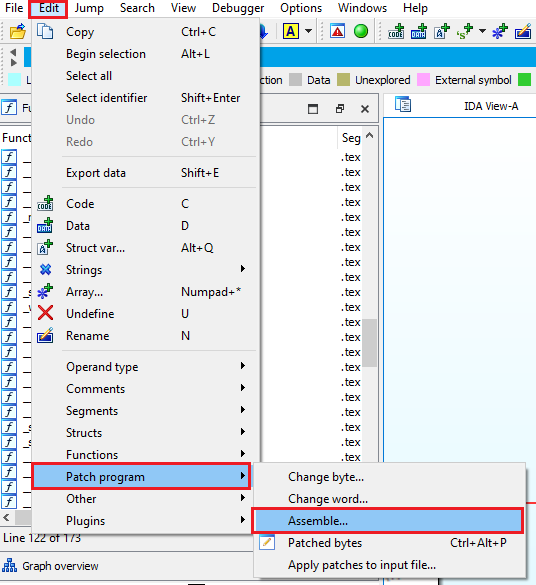
Task: Select Undefine in Edit menu
Action: (x=145, y=314)
